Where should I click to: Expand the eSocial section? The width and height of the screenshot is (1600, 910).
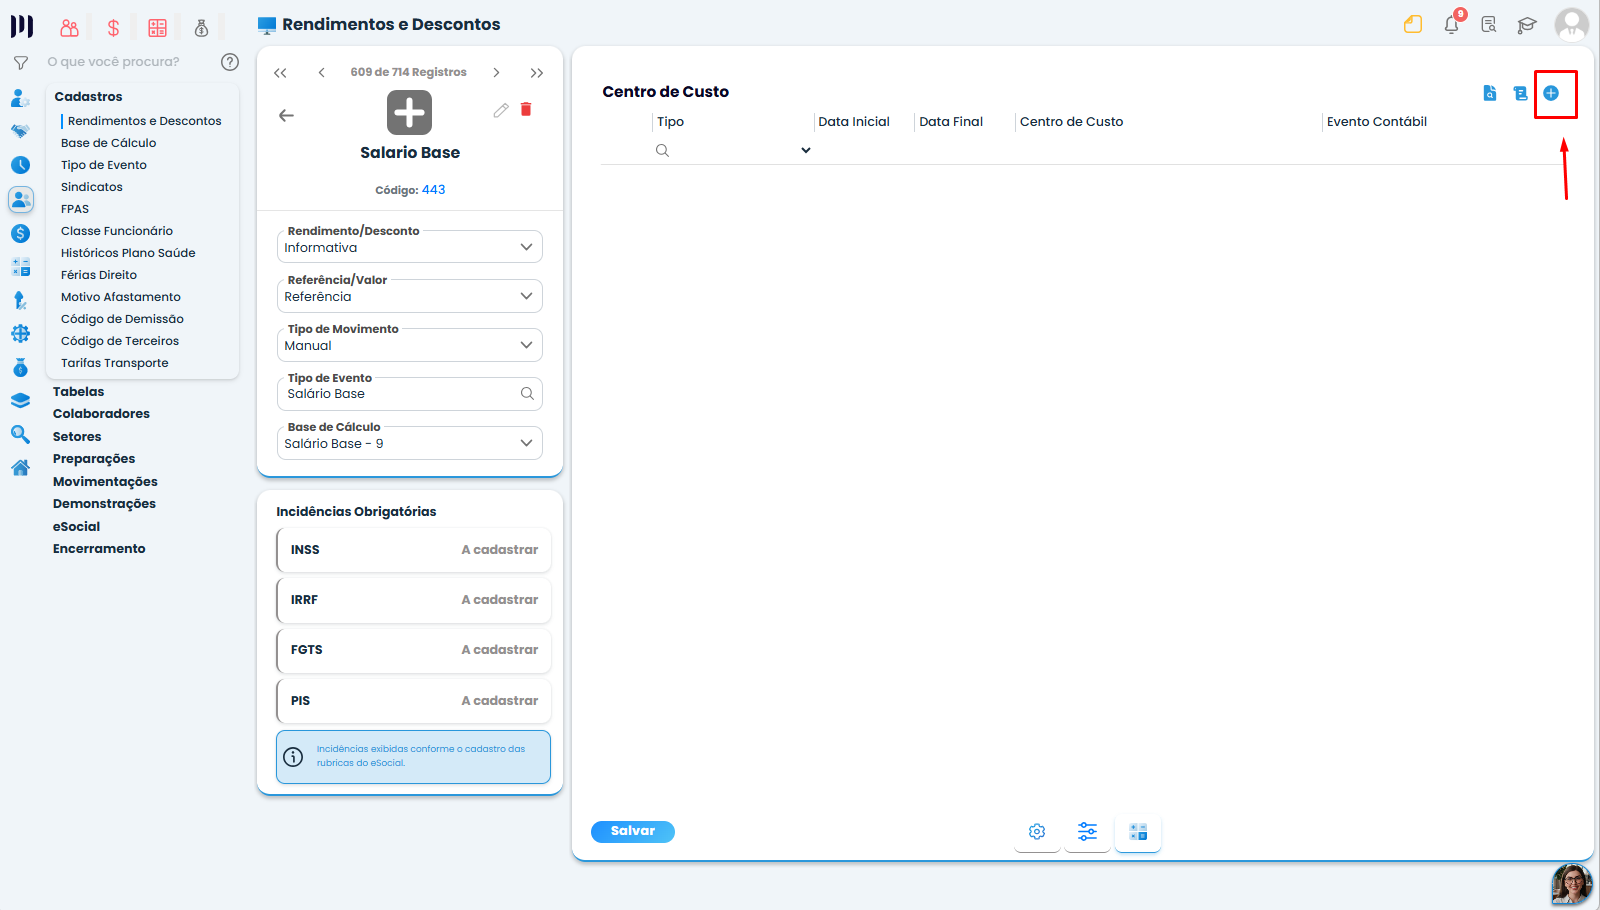77,527
